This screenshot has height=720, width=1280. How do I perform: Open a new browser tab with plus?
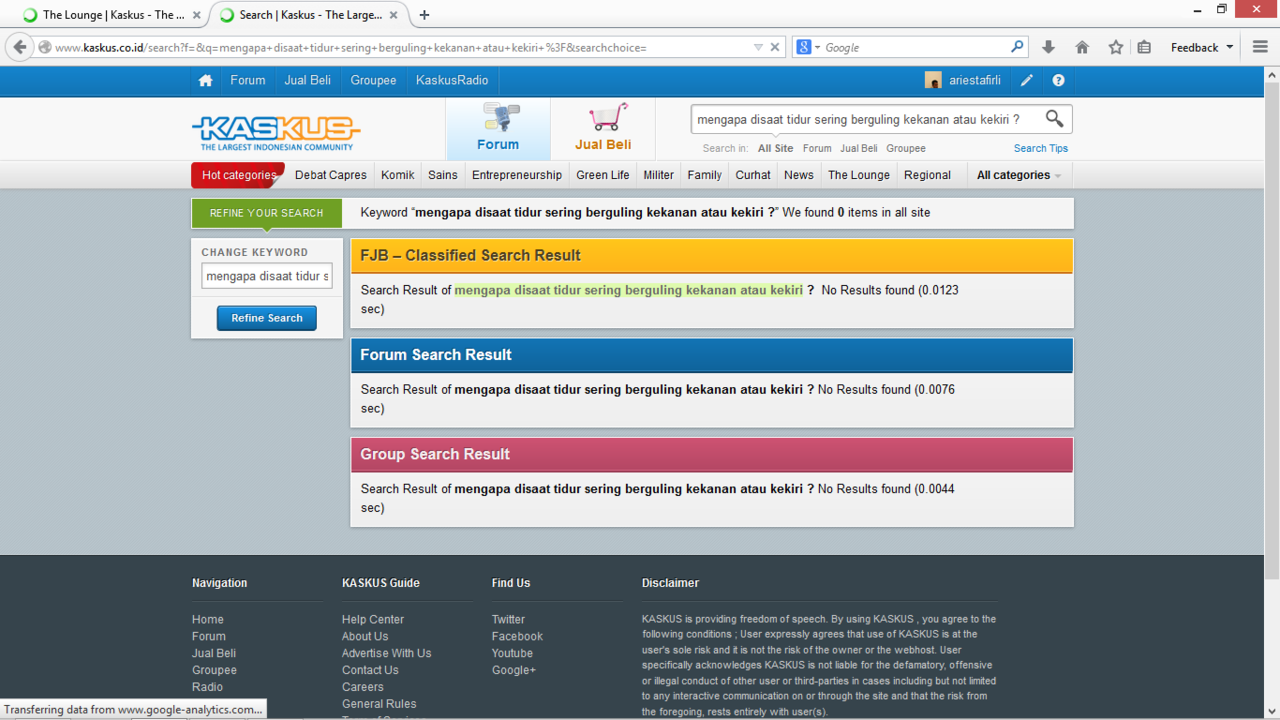[424, 15]
